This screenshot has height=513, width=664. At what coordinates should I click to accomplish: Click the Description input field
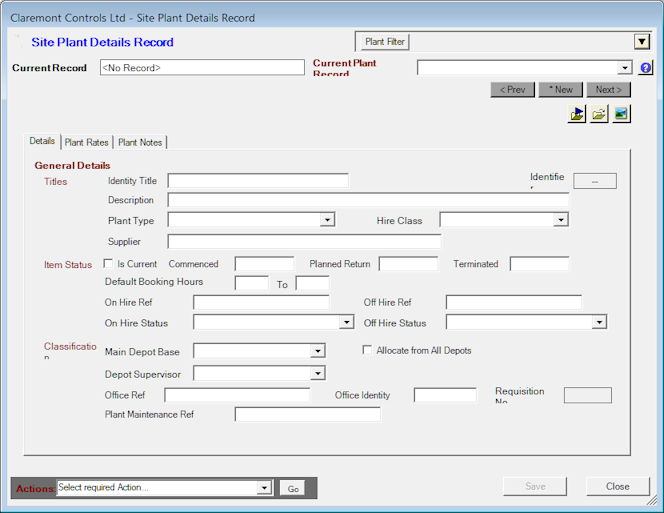[368, 200]
